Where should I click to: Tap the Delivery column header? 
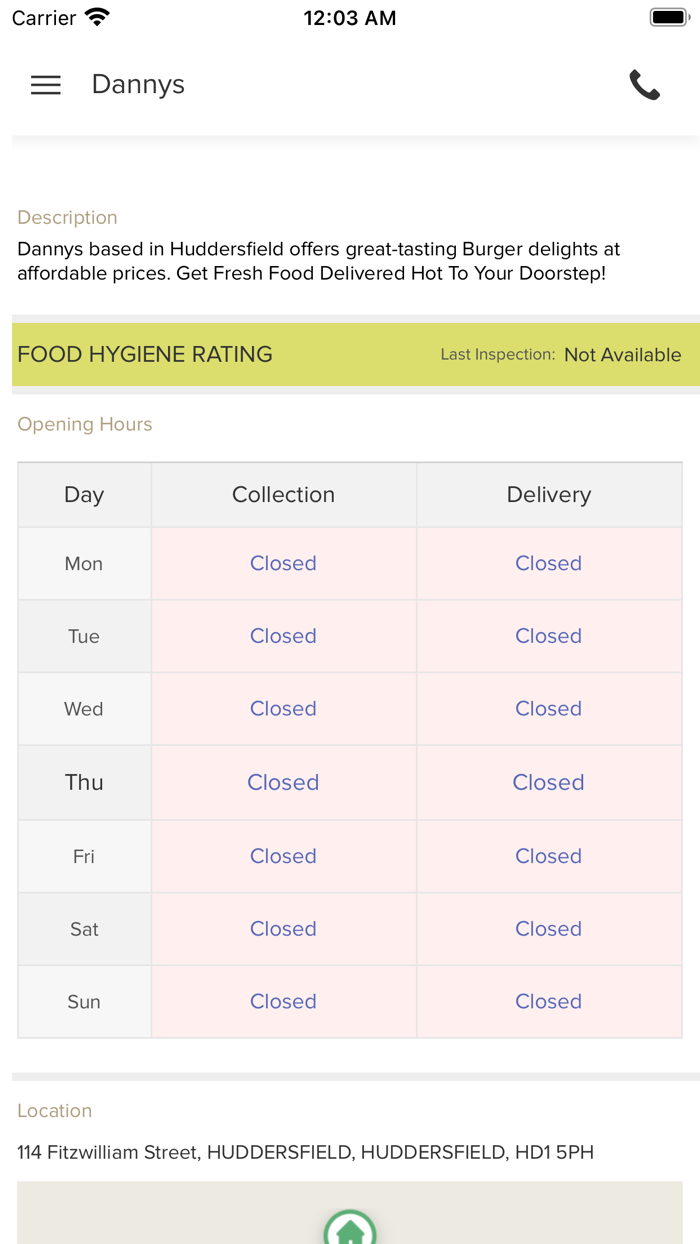pyautogui.click(x=548, y=495)
